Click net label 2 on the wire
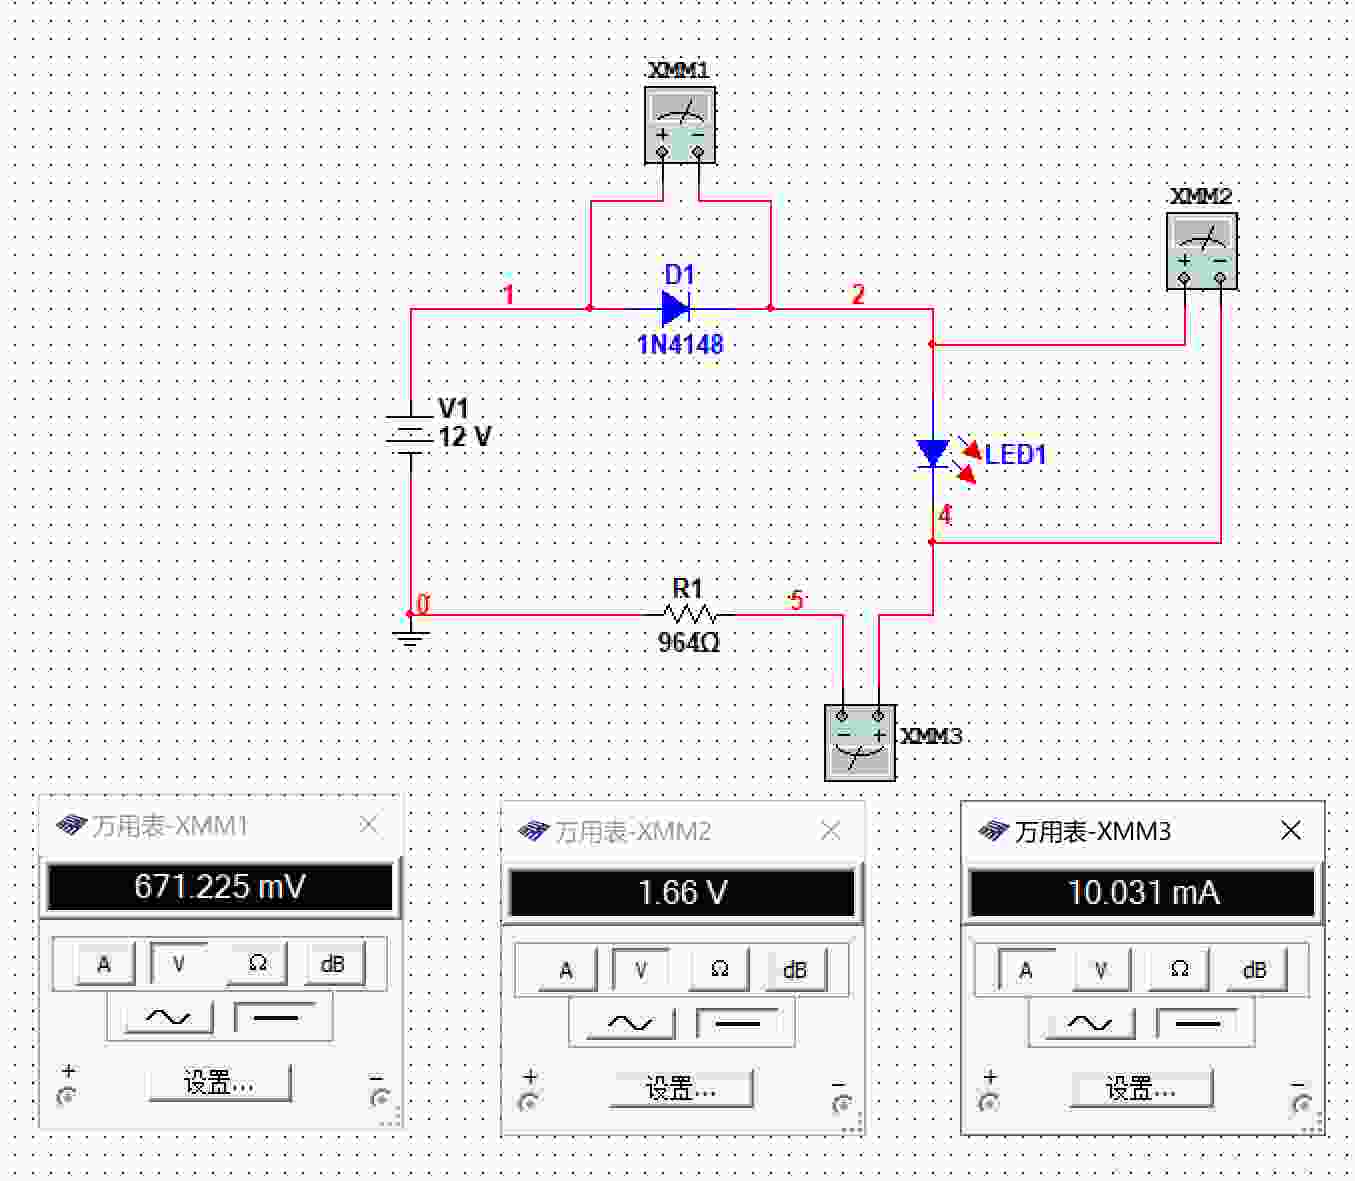Screen dimensions: 1355x1181 [x=858, y=294]
